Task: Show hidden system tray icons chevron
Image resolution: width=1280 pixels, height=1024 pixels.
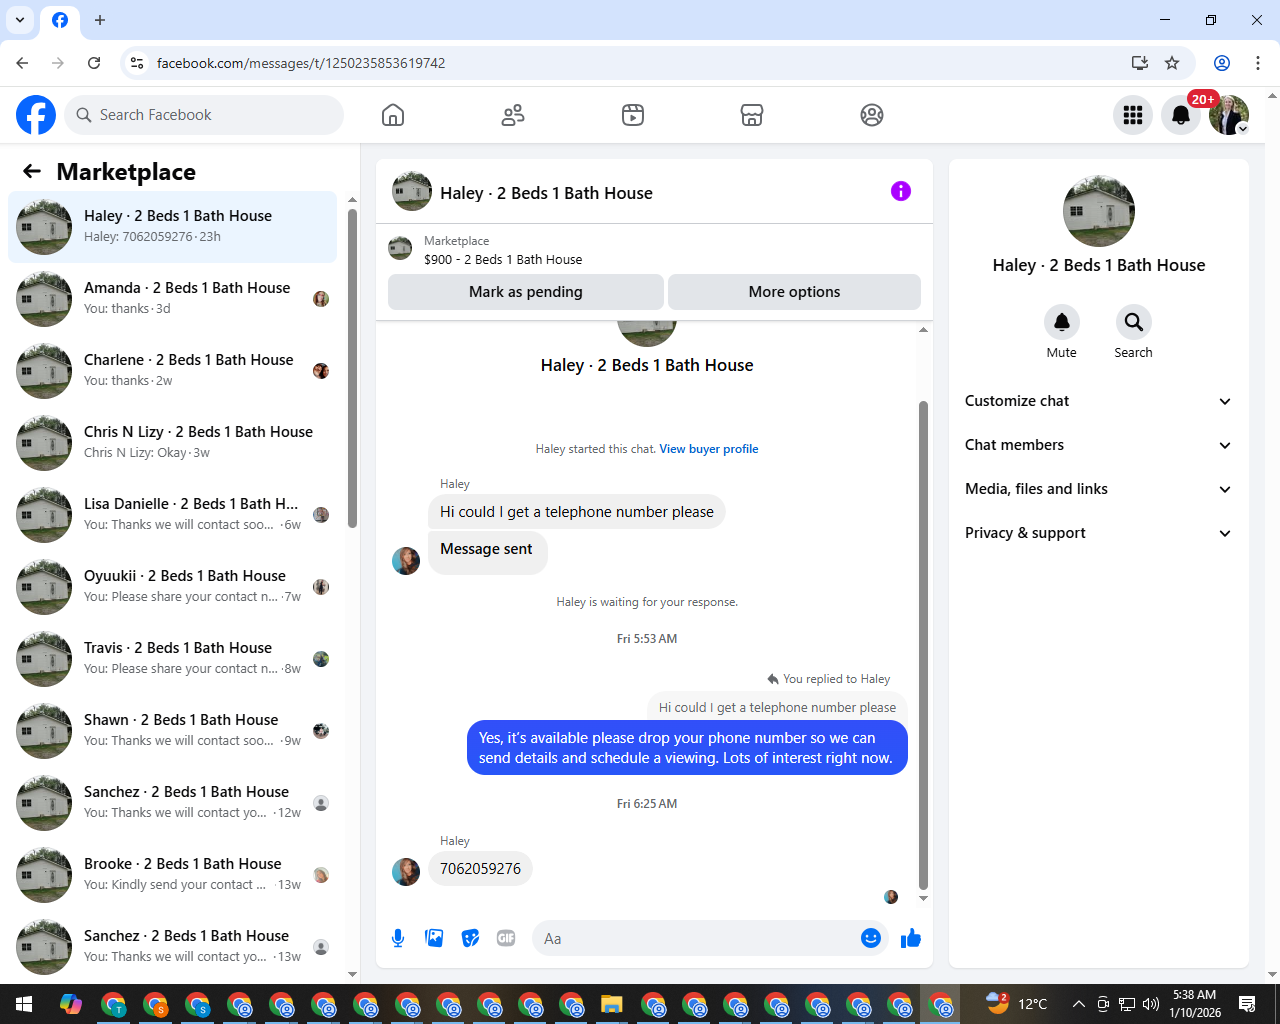Action: 1078,1004
